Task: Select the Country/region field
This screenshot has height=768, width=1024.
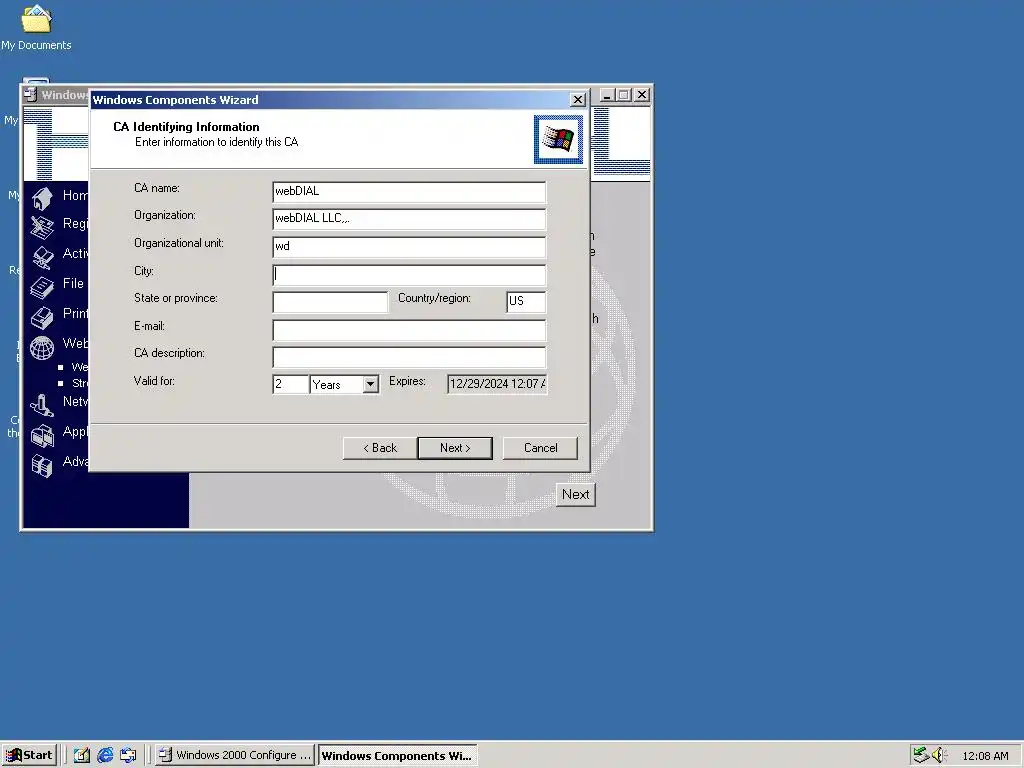Action: click(526, 302)
